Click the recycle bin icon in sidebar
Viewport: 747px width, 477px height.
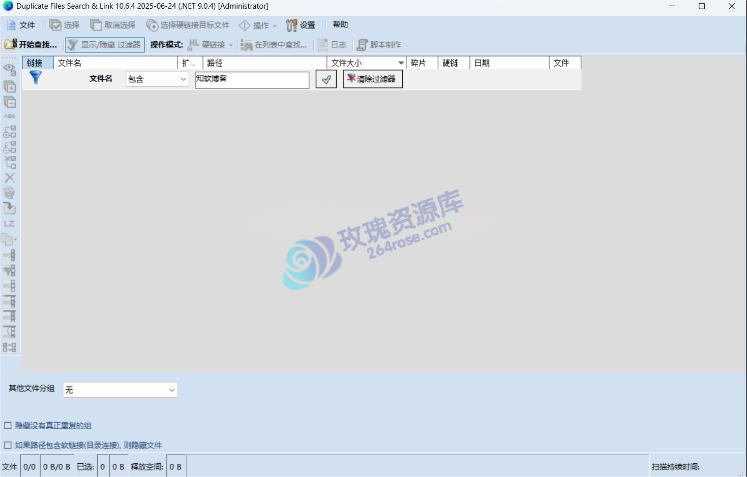(x=10, y=193)
